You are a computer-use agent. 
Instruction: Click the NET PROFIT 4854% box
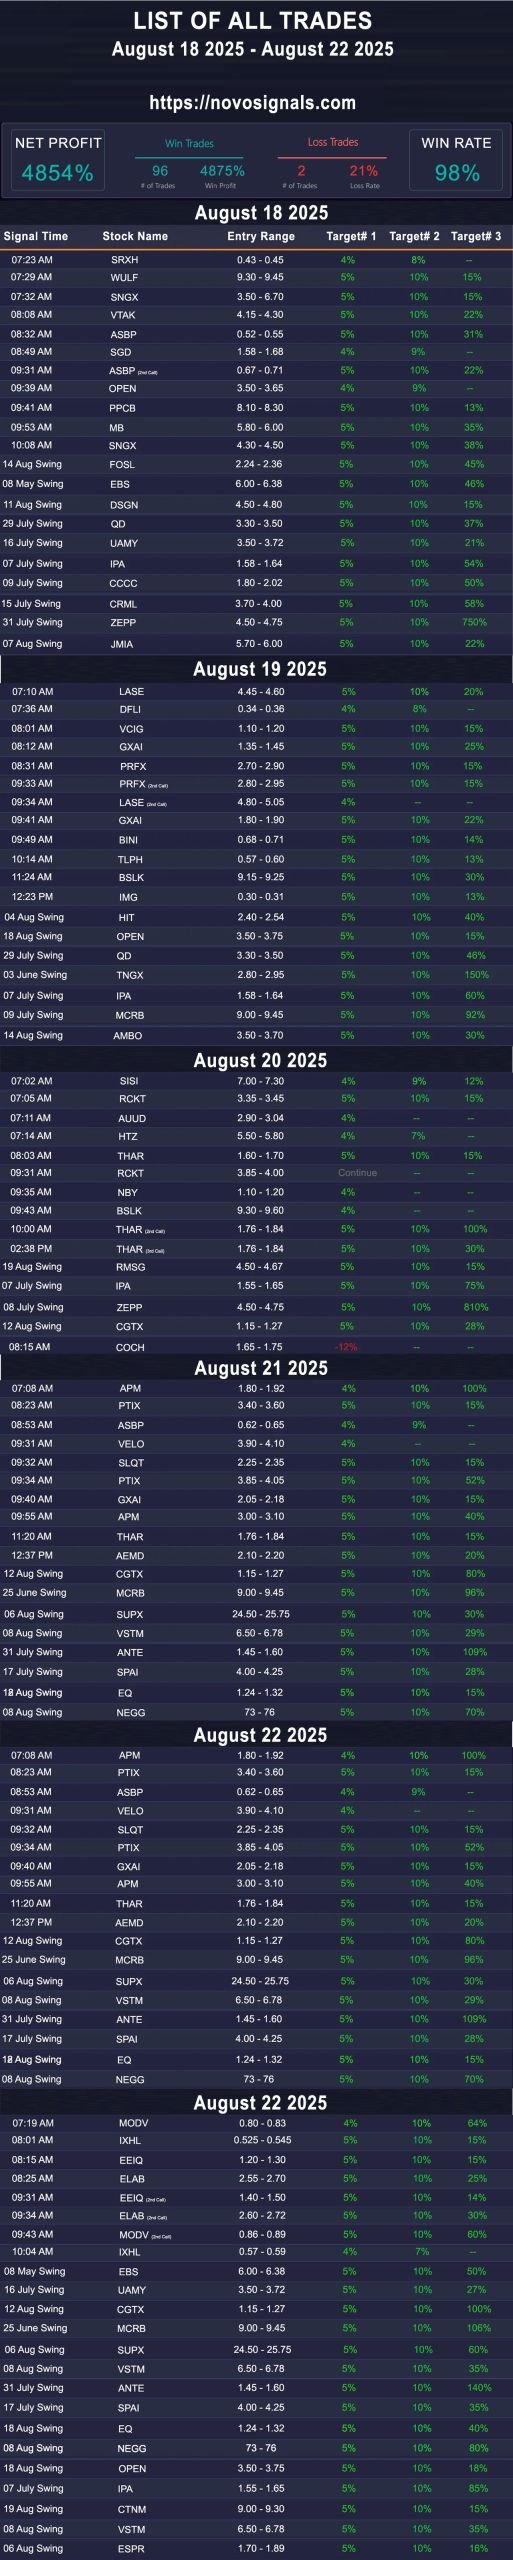coord(57,160)
